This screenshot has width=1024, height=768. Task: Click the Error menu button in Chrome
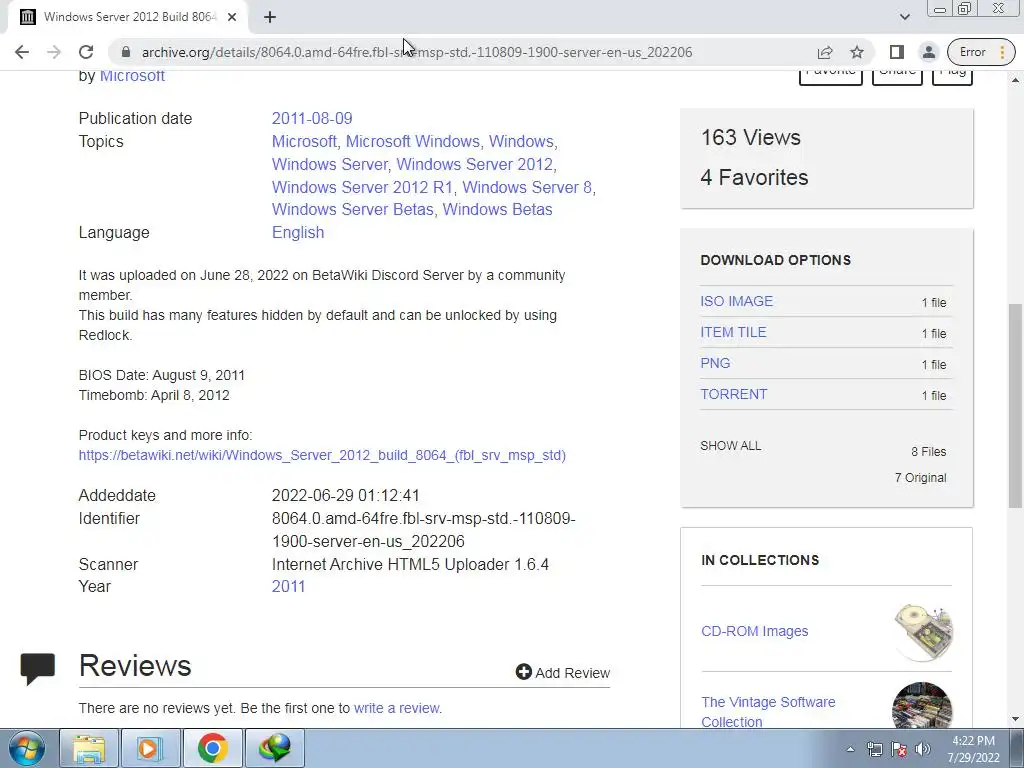pyautogui.click(x=981, y=52)
